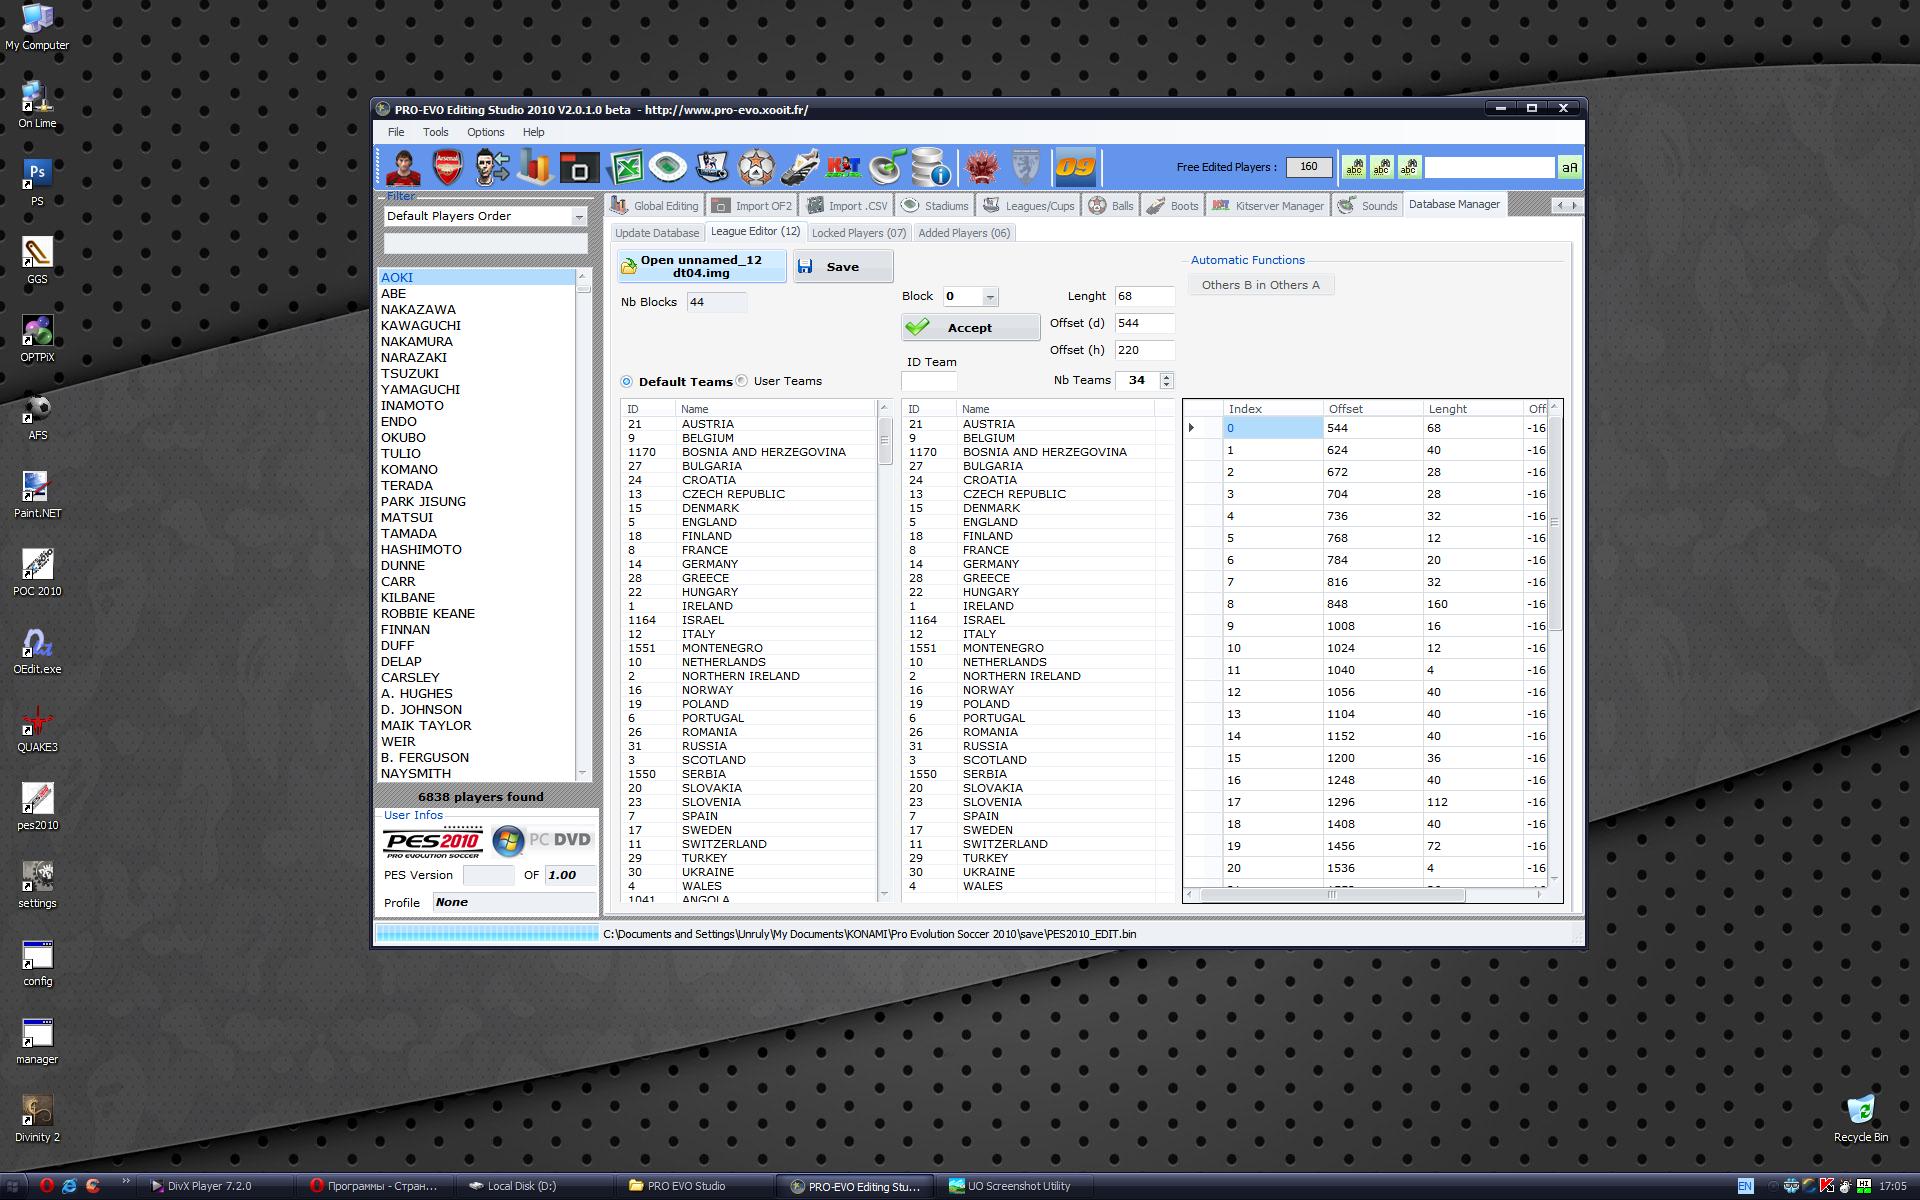Click the third abc search icon
The width and height of the screenshot is (1920, 1200).
[1409, 167]
